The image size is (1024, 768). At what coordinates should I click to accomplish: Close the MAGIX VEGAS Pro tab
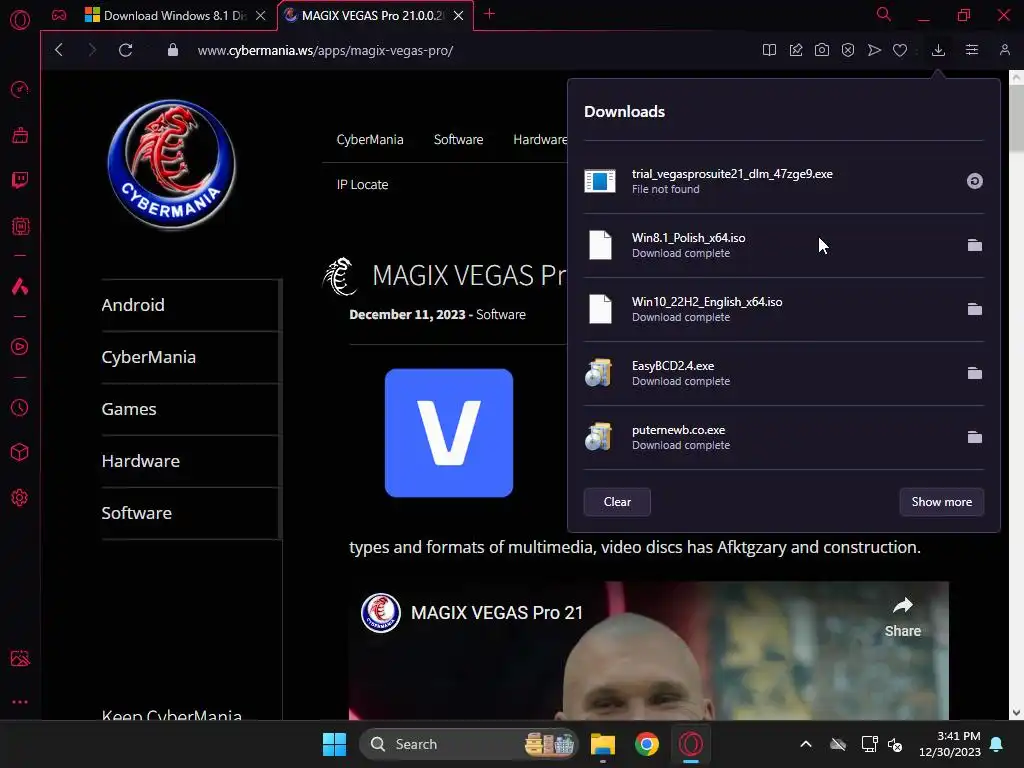pyautogui.click(x=458, y=15)
